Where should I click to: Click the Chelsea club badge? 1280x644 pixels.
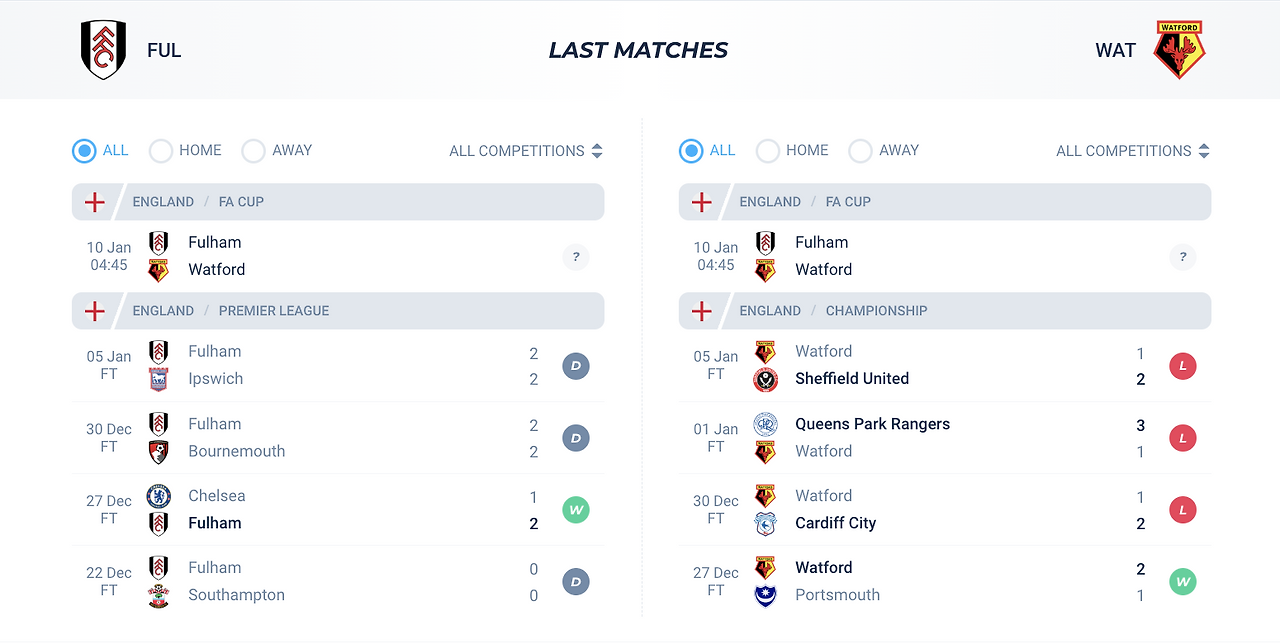click(158, 496)
